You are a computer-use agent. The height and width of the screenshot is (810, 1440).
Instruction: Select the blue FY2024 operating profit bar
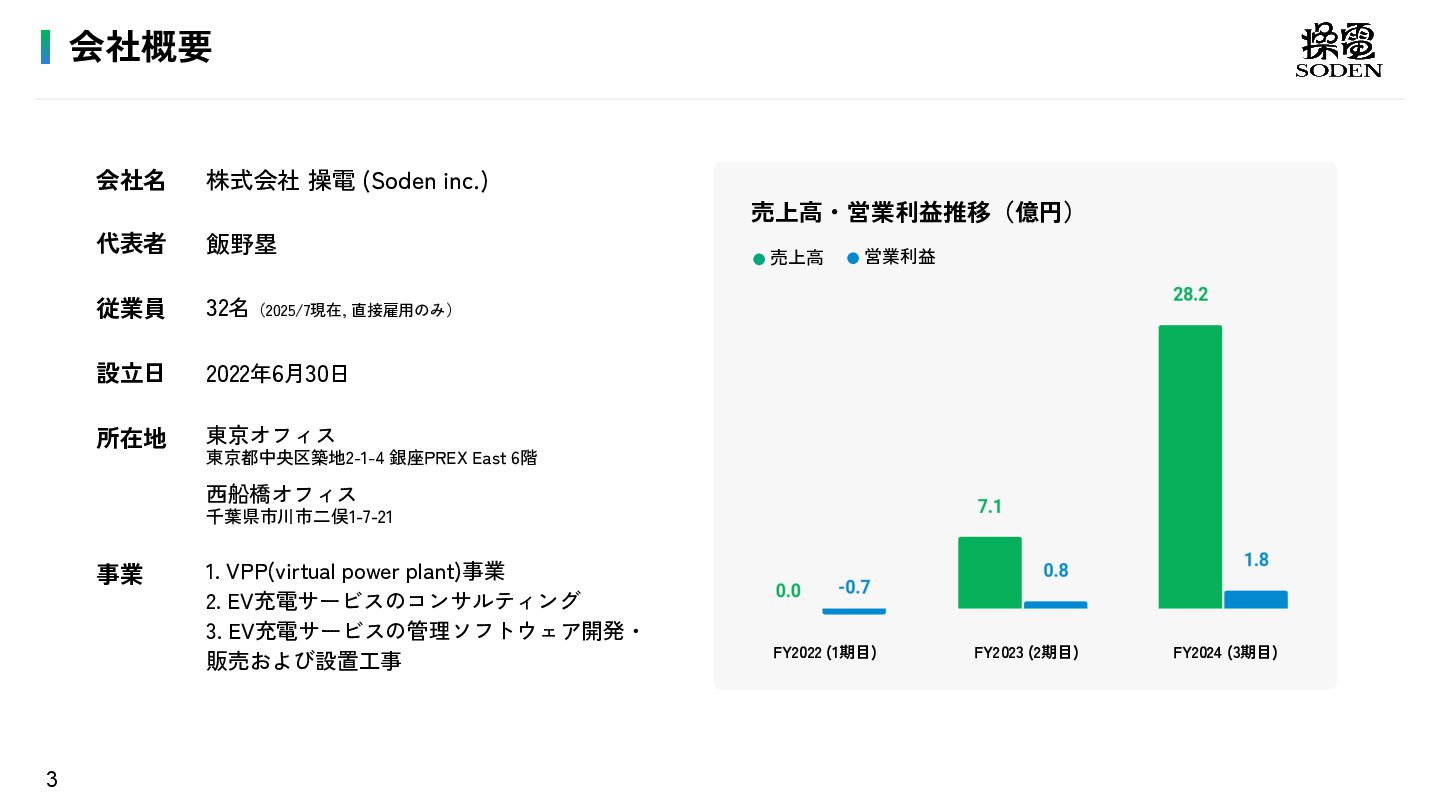click(1256, 600)
